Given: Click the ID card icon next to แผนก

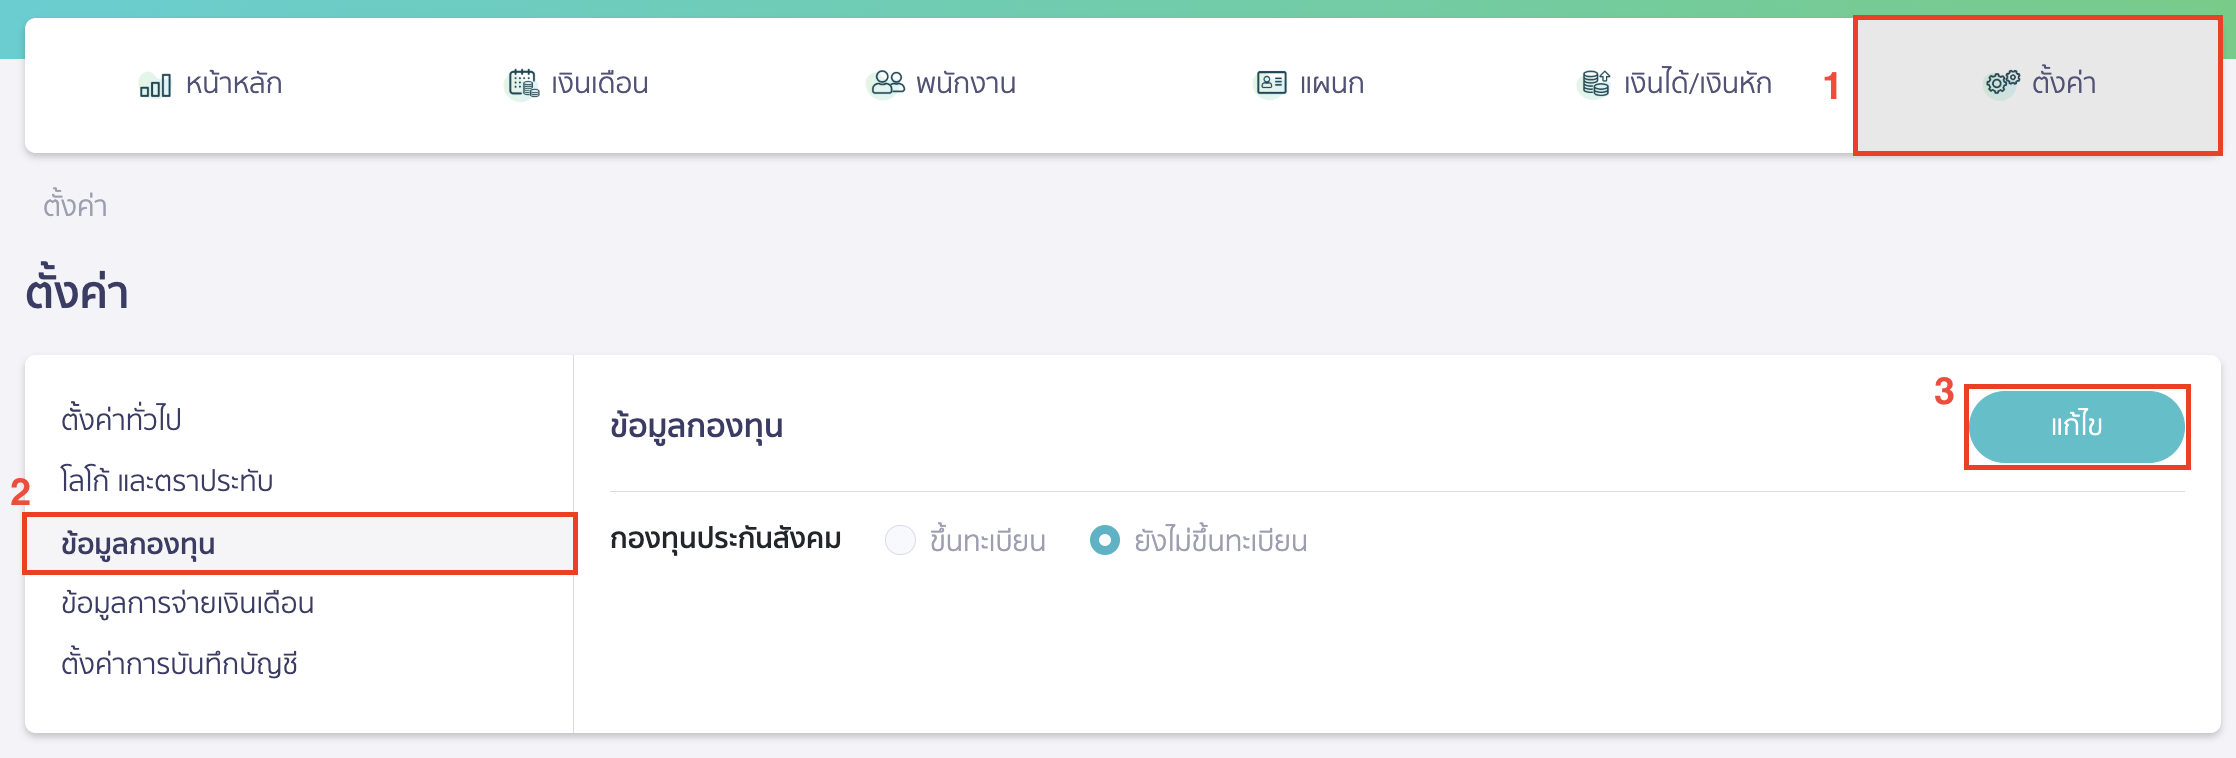Looking at the screenshot, I should coord(1270,84).
